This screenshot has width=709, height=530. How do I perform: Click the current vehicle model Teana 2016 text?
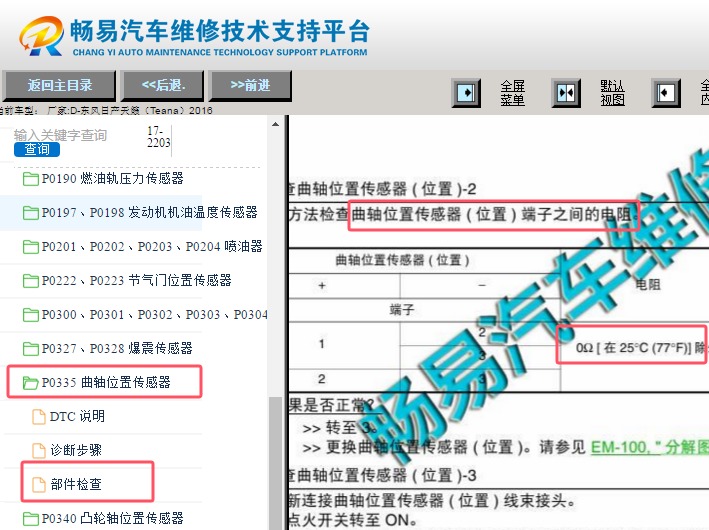107,110
